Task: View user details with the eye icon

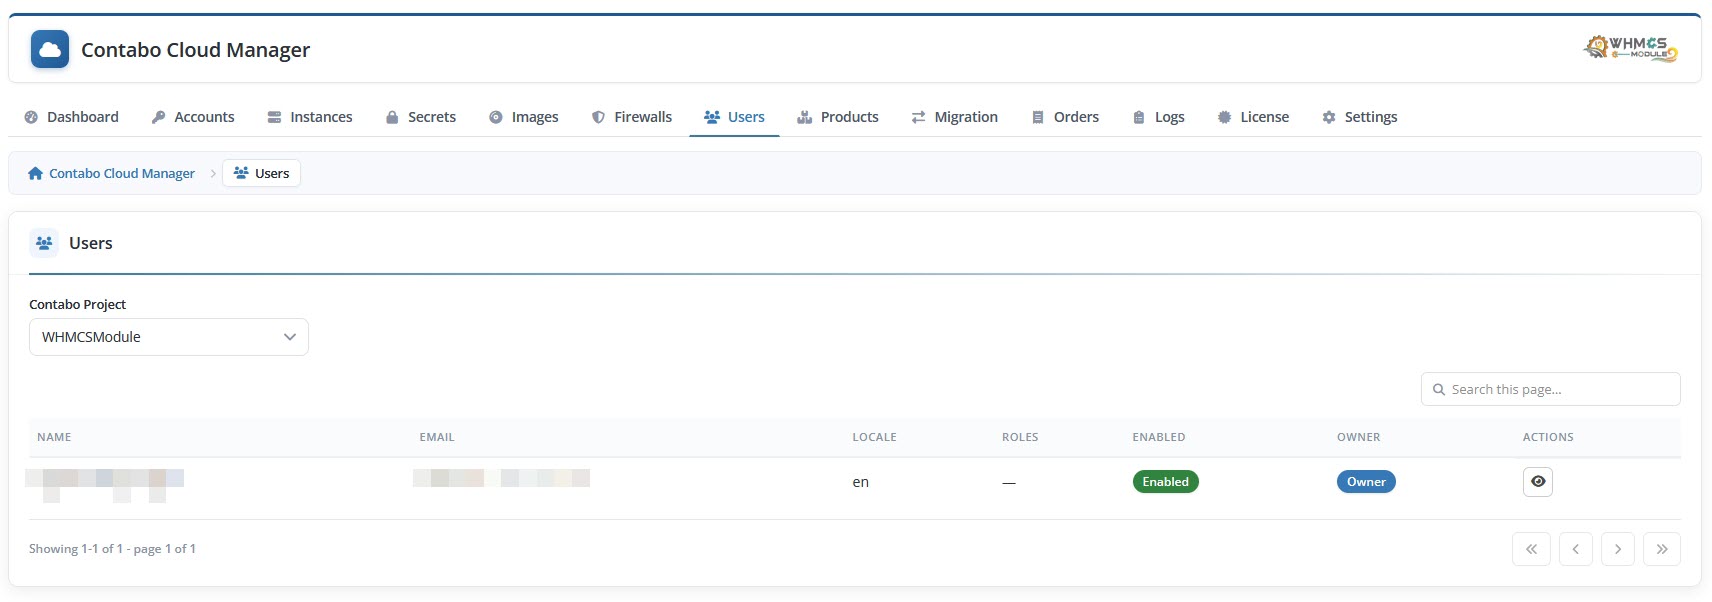Action: [x=1538, y=482]
